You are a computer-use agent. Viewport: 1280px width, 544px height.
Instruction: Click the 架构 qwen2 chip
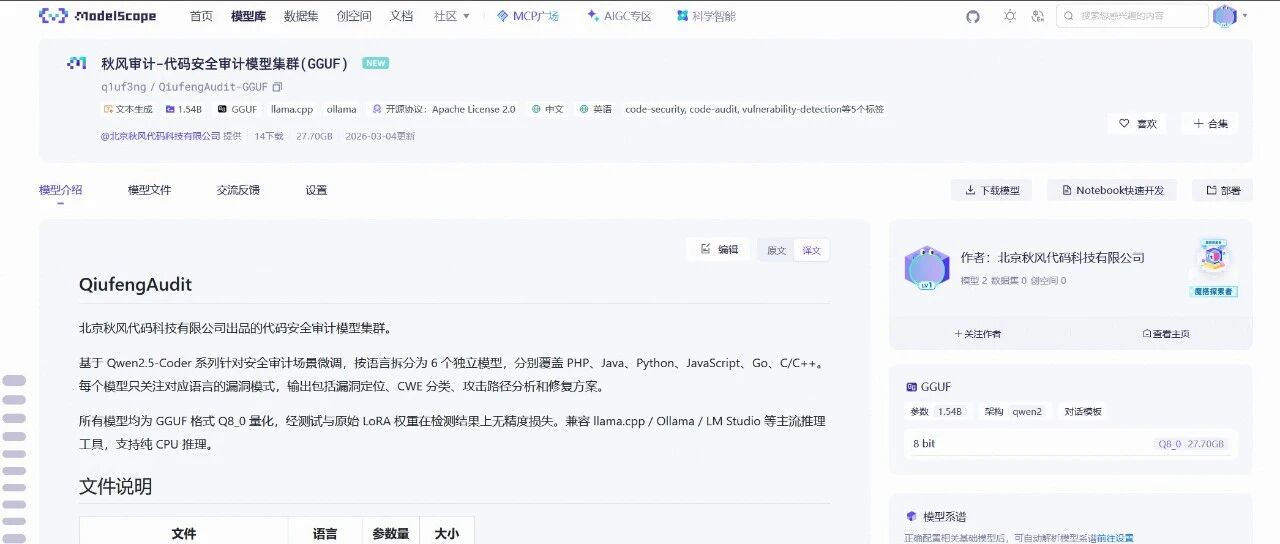click(1012, 411)
